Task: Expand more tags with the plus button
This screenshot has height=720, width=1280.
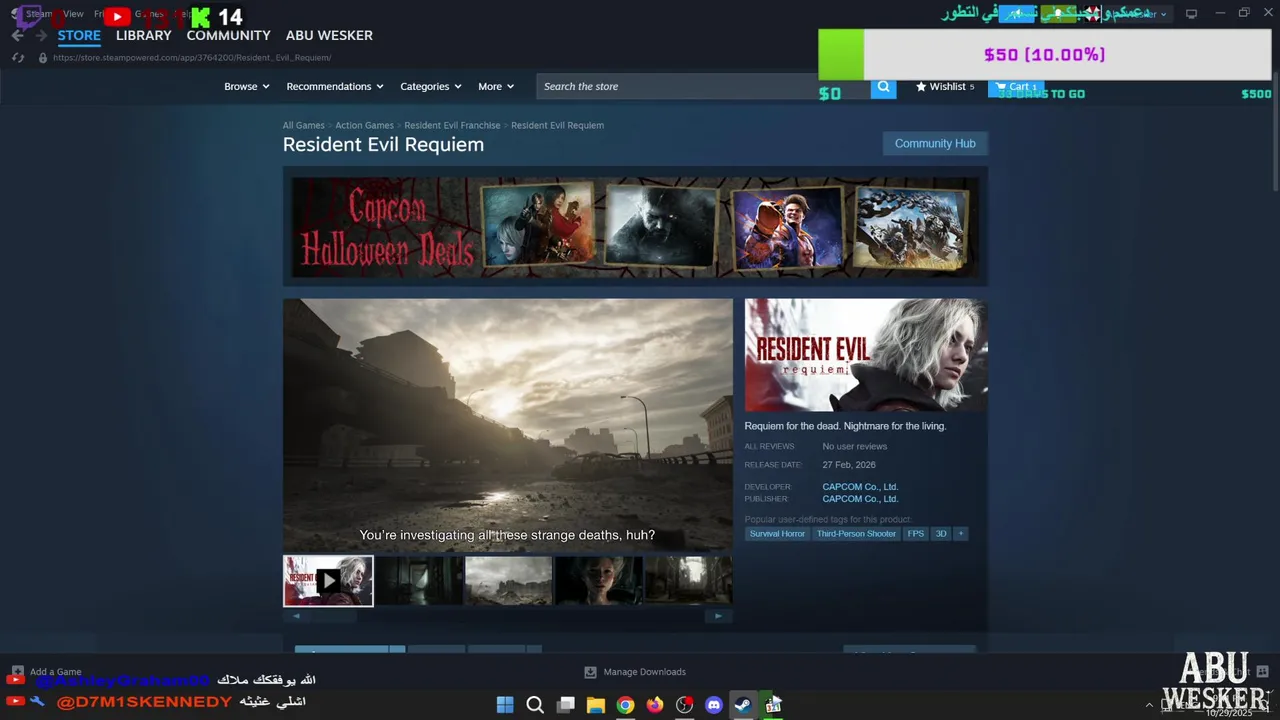Action: click(x=961, y=534)
